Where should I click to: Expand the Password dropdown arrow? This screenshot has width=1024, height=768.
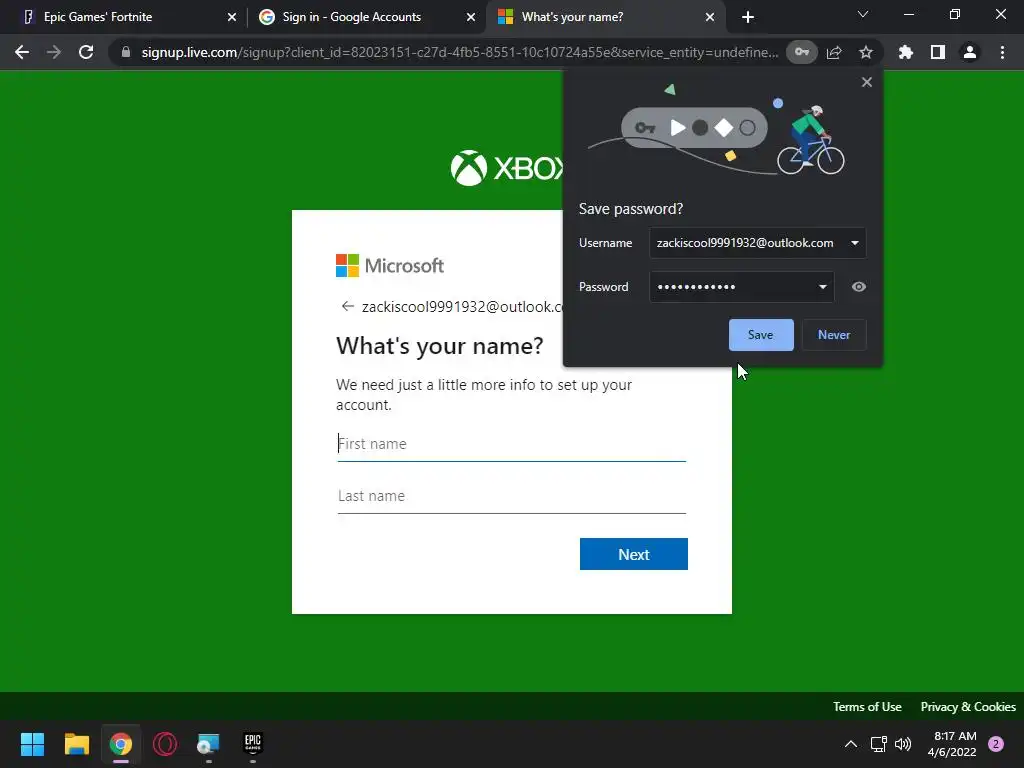(822, 287)
